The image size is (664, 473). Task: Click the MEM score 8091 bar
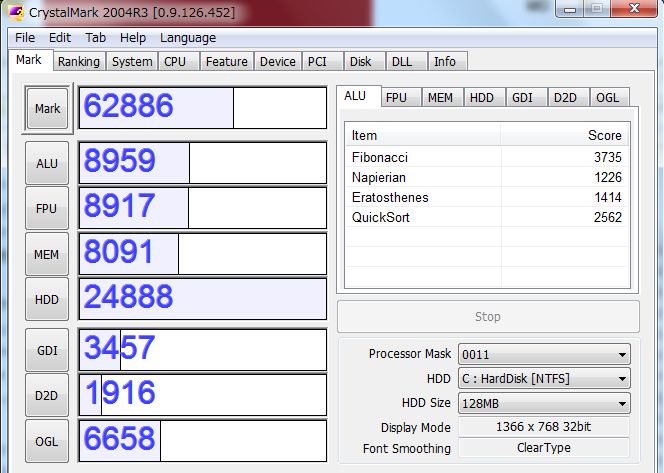tap(203, 254)
